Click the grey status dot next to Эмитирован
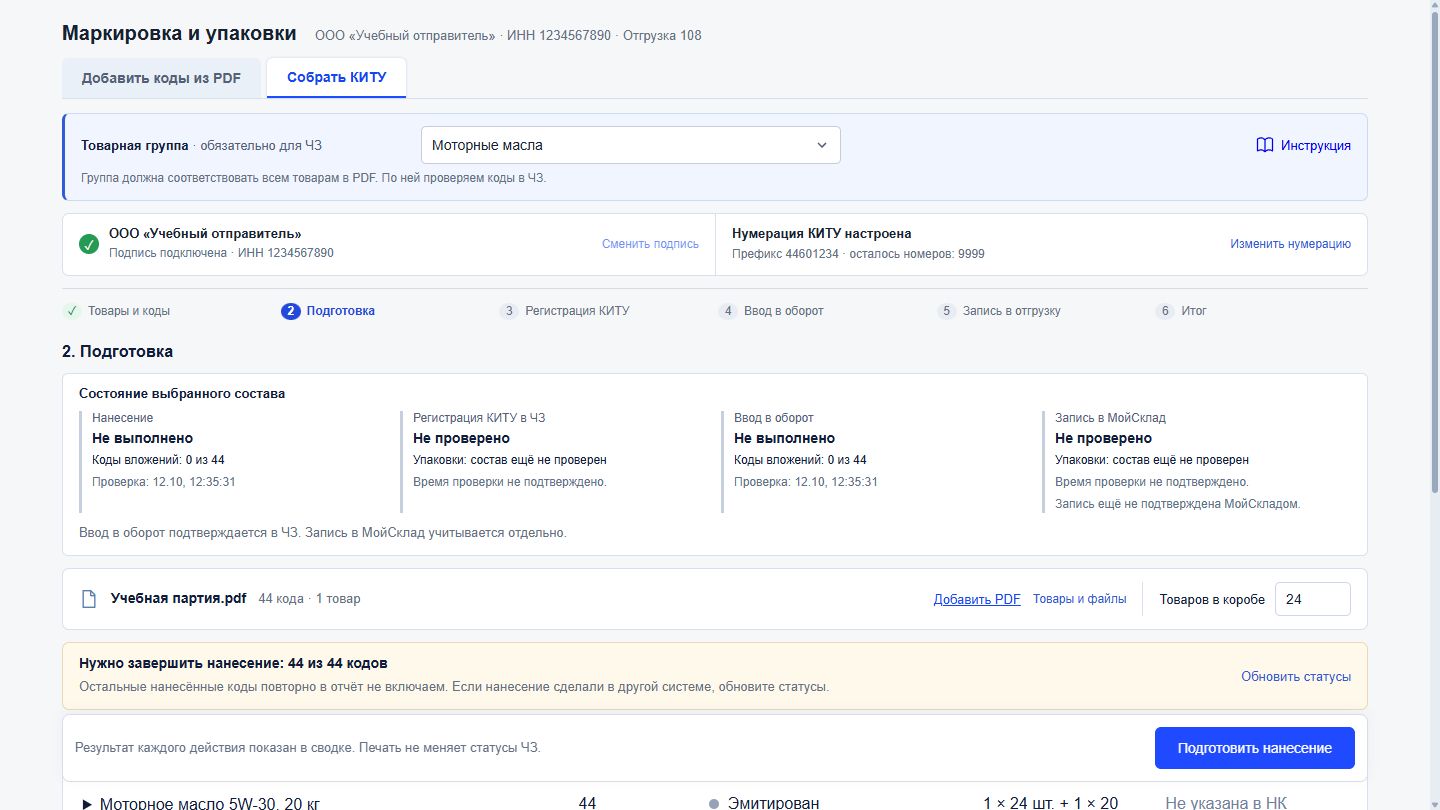Screen dimensions: 1440x810 click(x=714, y=803)
